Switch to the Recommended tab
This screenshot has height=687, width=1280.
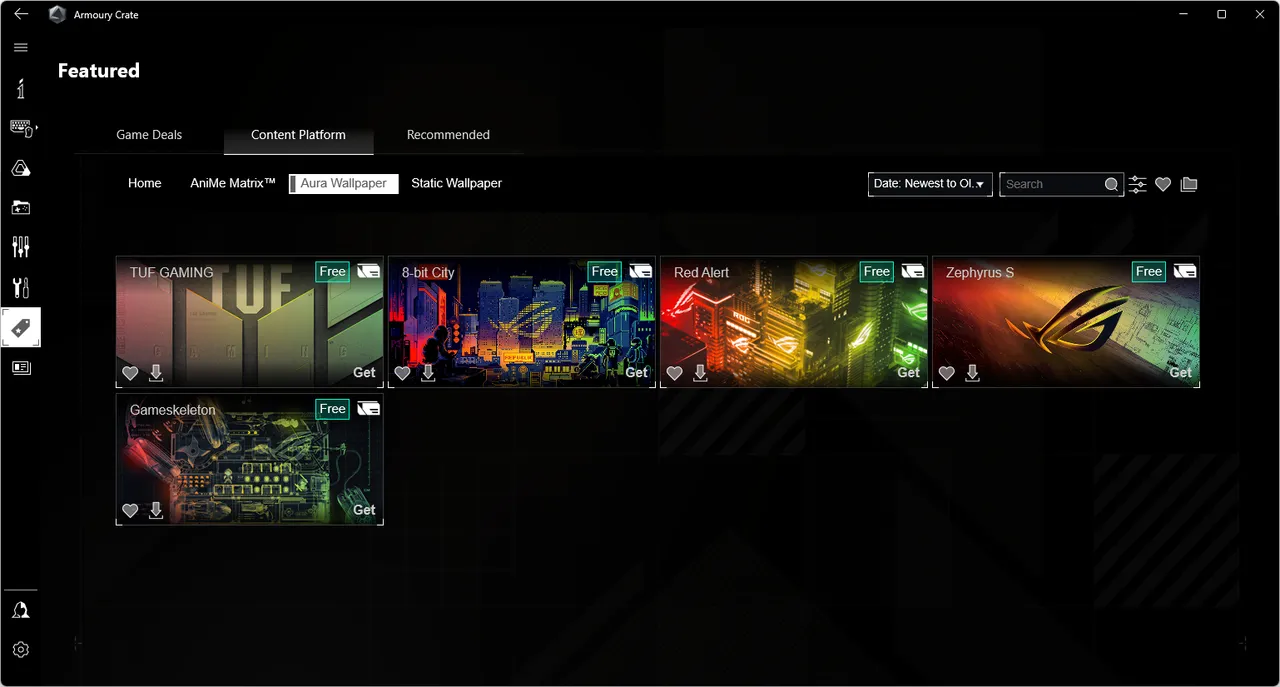pos(448,135)
